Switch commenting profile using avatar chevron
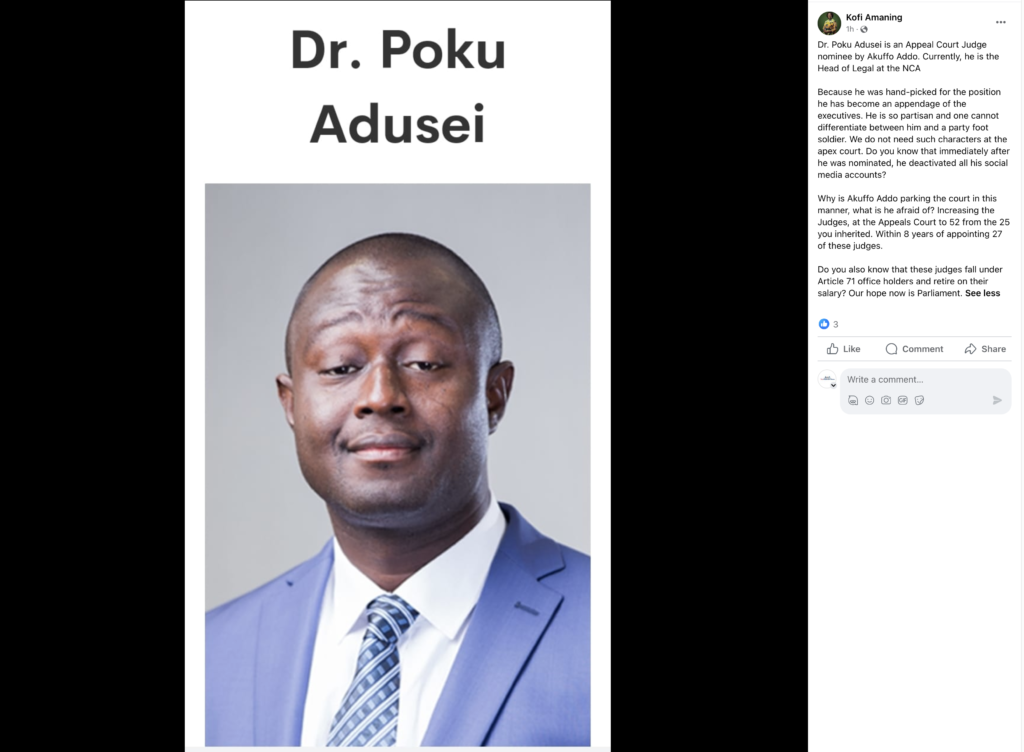1024x752 pixels. click(x=833, y=385)
